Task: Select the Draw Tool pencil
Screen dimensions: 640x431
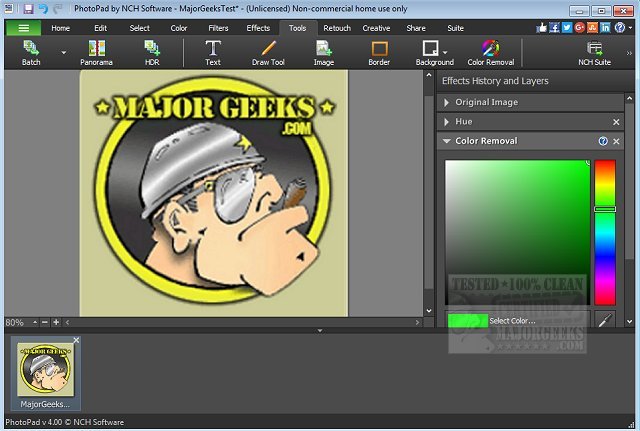Action: coord(268,53)
